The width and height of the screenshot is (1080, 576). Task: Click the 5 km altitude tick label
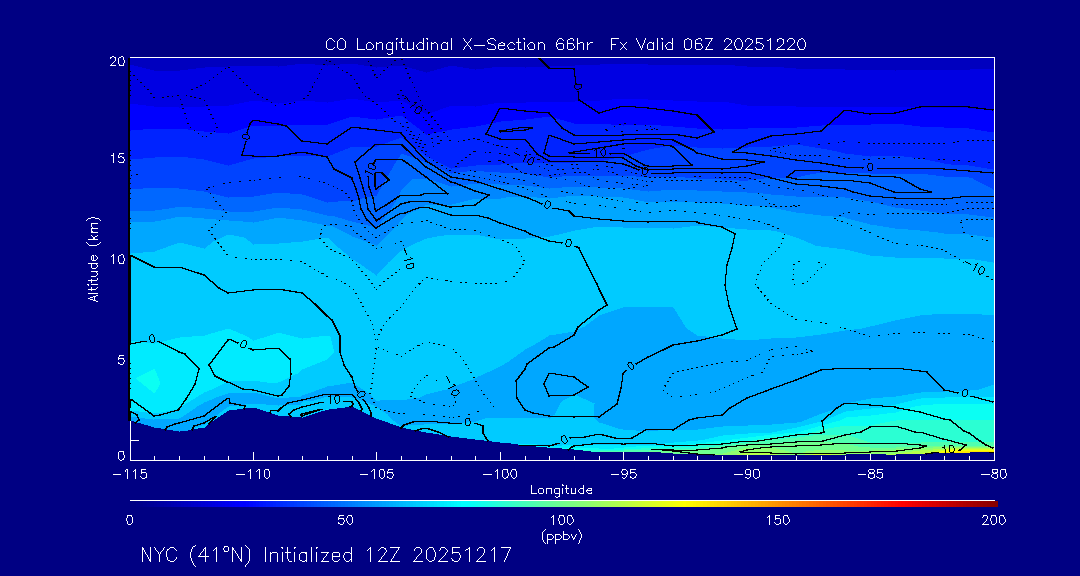coord(120,358)
